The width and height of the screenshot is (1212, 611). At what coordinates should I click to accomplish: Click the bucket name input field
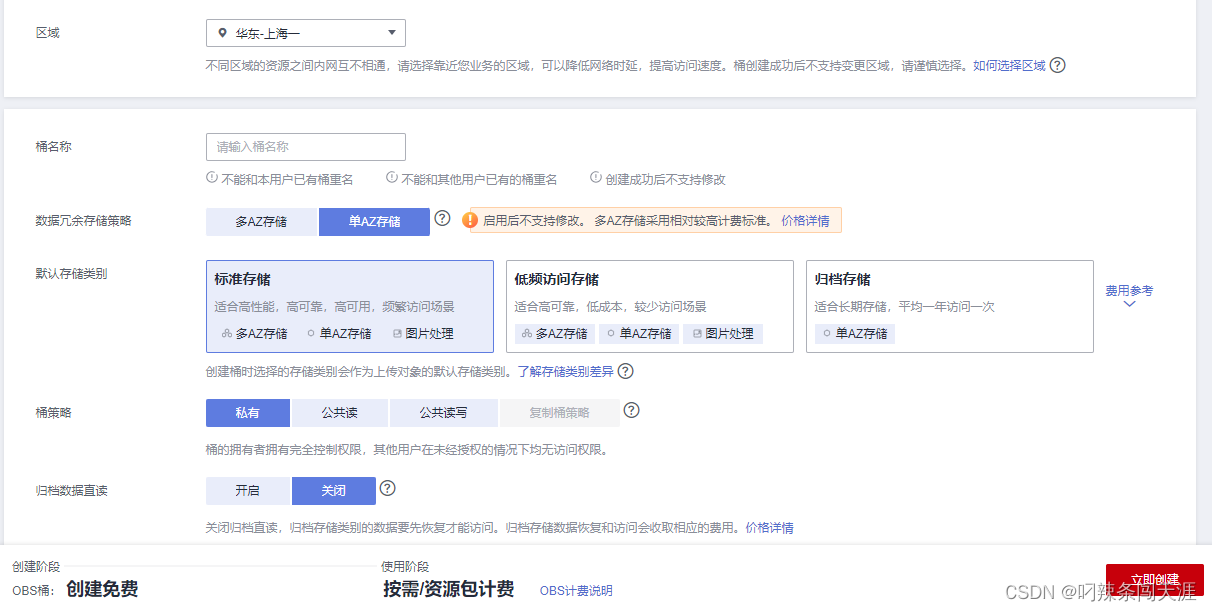coord(305,146)
